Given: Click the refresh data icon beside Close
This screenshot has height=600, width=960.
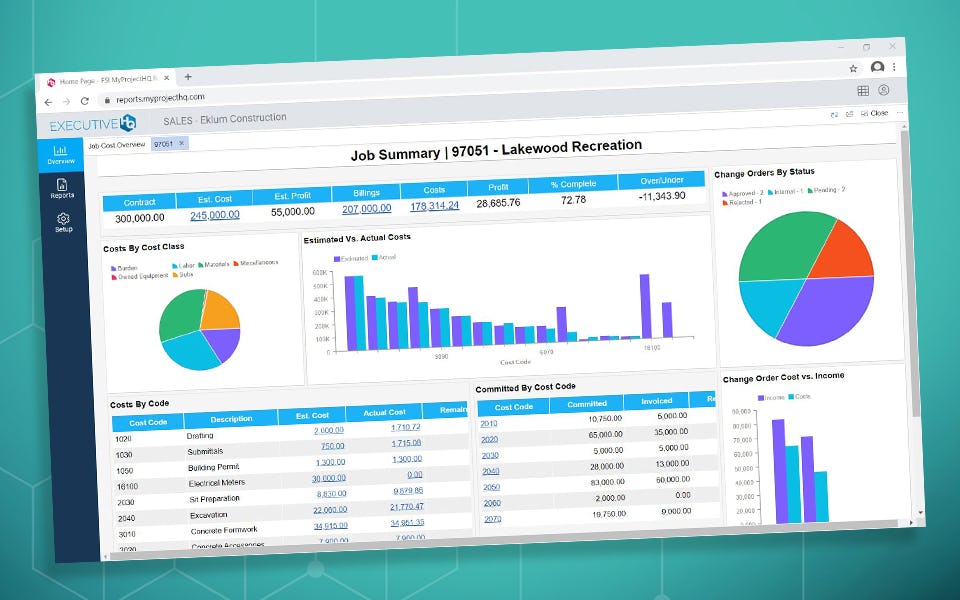Looking at the screenshot, I should 834,114.
